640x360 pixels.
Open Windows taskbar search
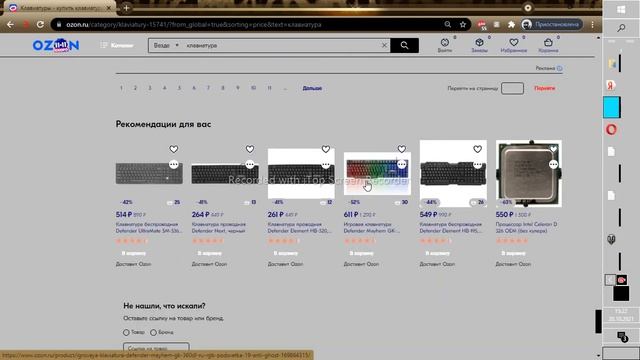click(x=621, y=28)
